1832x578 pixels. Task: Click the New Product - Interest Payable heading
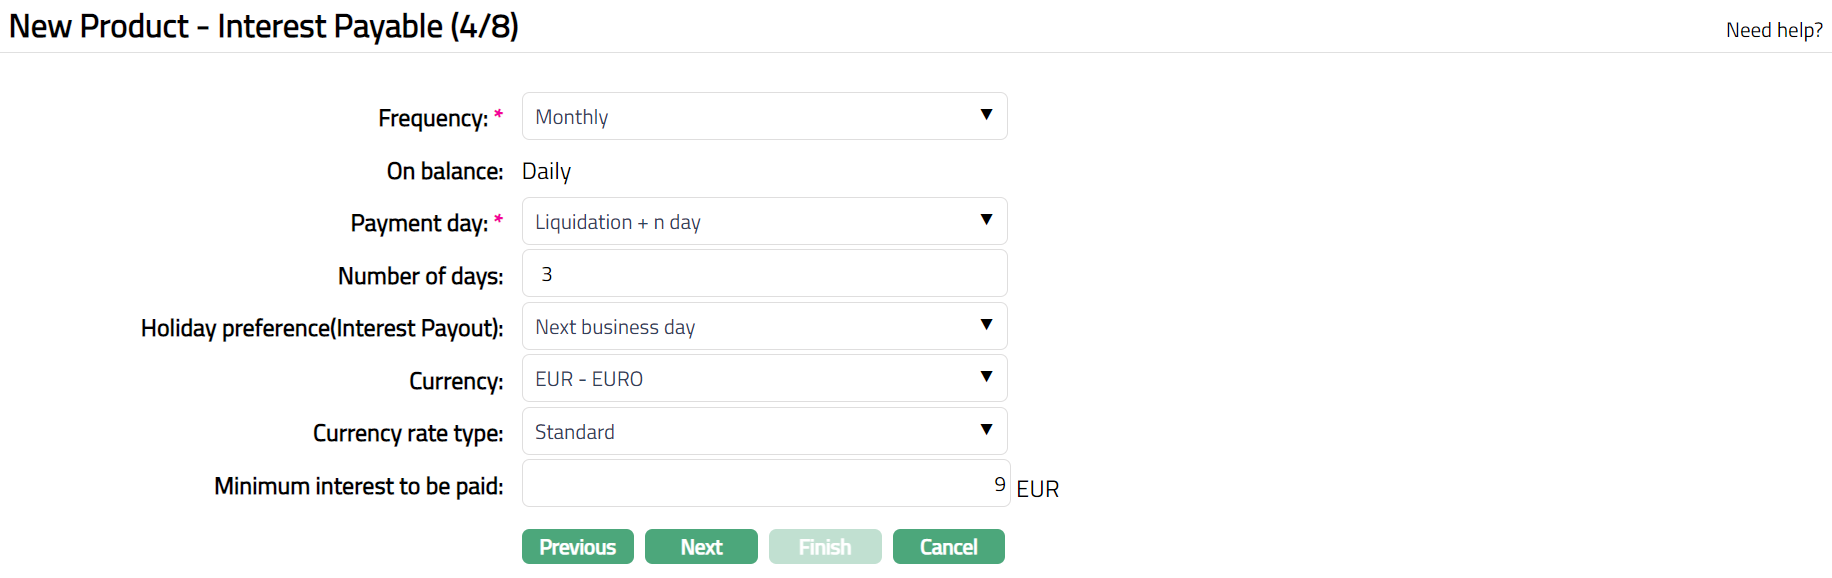[264, 27]
